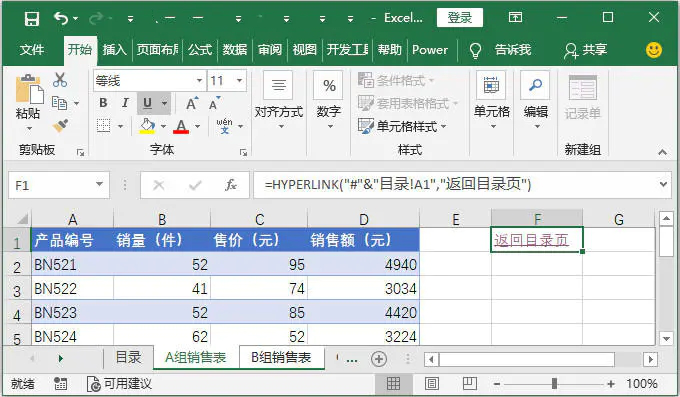Open the Number (数字) percent group
This screenshot has height=397, width=680.
[x=329, y=101]
